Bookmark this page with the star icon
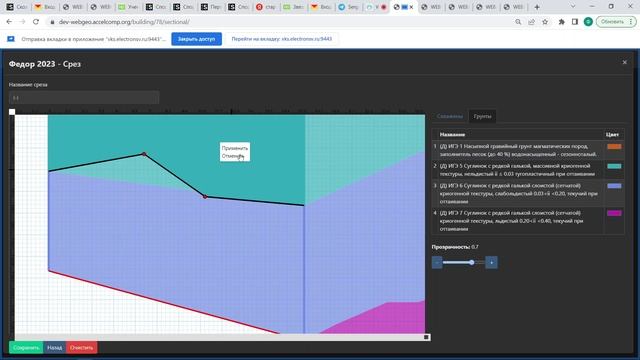Viewport: 640px width, 360px height. pyautogui.click(x=545, y=22)
